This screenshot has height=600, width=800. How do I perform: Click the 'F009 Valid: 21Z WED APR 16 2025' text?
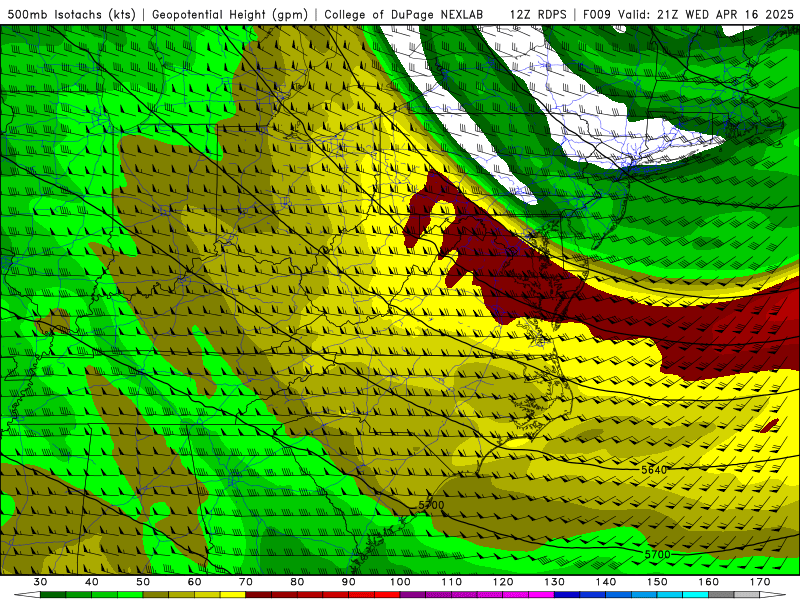click(x=688, y=15)
